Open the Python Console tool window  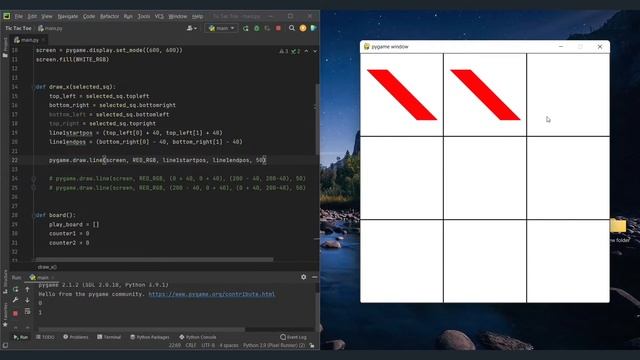(x=198, y=337)
